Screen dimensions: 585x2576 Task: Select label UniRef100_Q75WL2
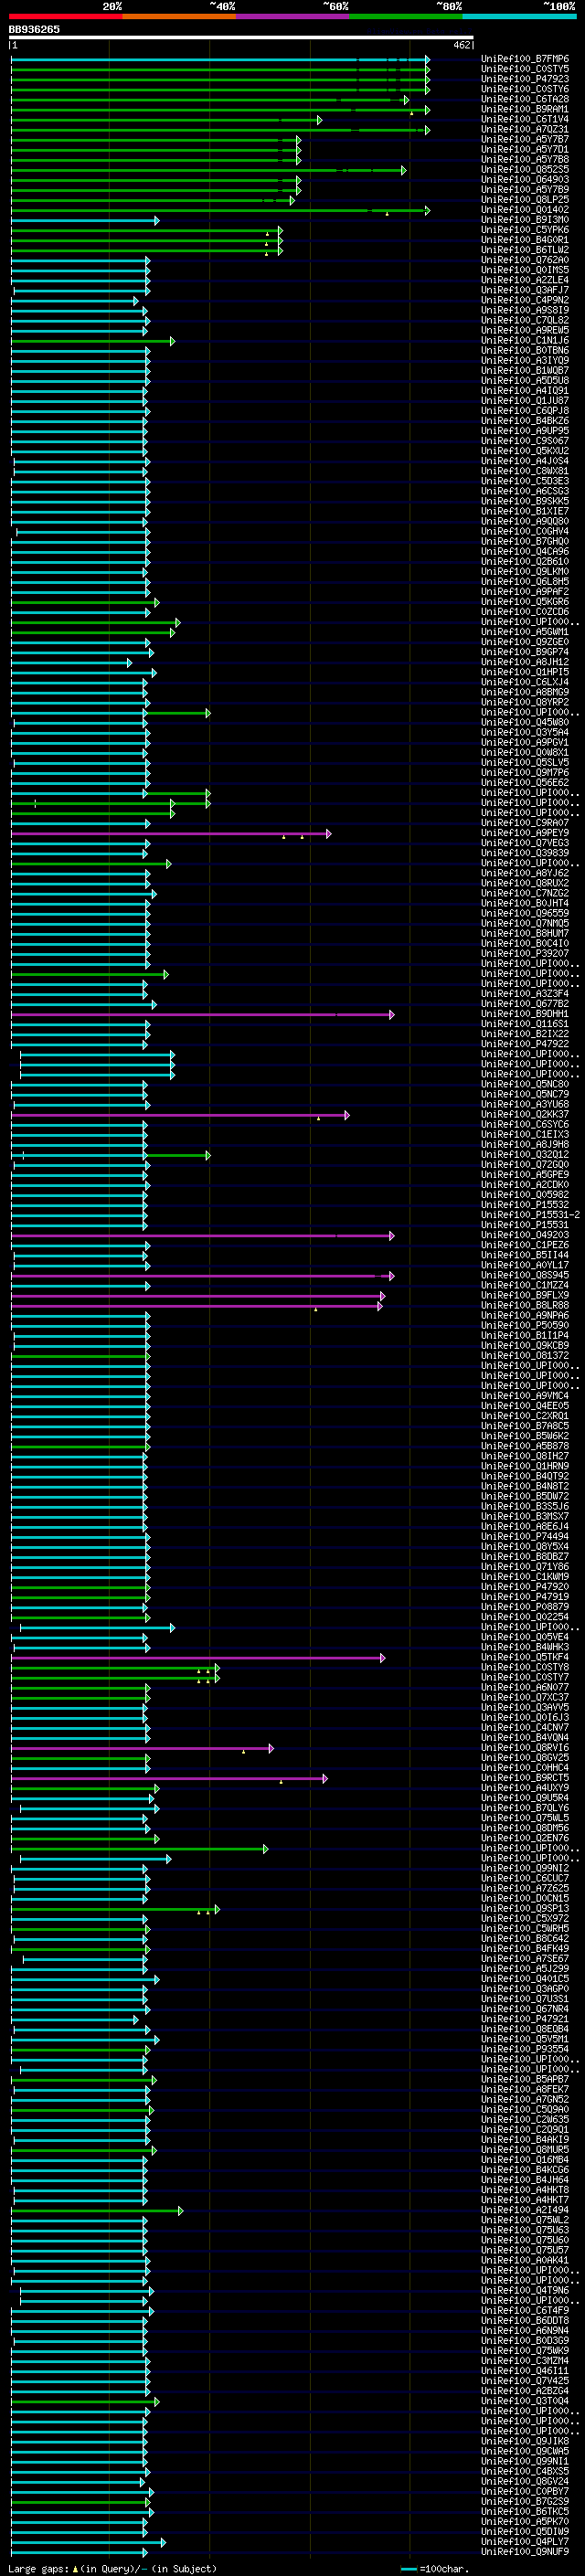point(525,2220)
